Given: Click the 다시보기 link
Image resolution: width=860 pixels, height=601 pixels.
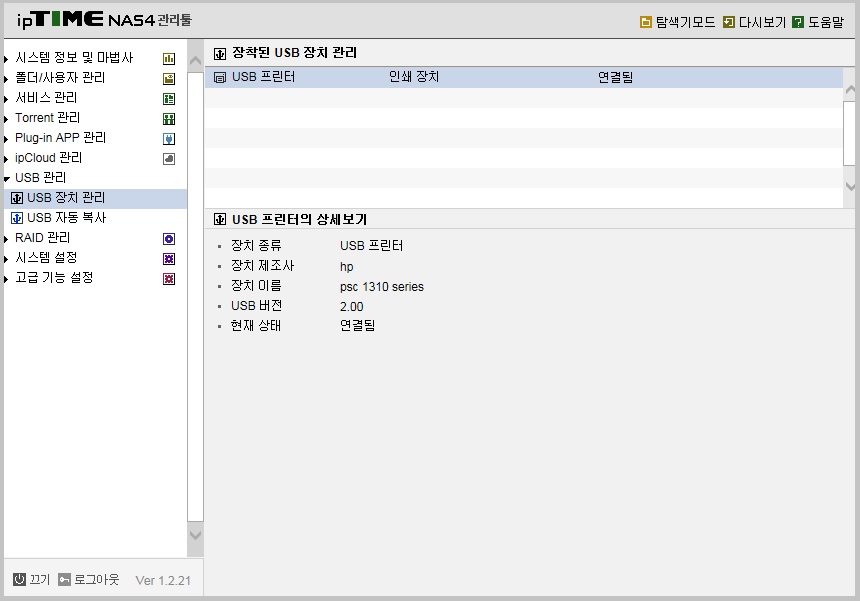Looking at the screenshot, I should (762, 22).
